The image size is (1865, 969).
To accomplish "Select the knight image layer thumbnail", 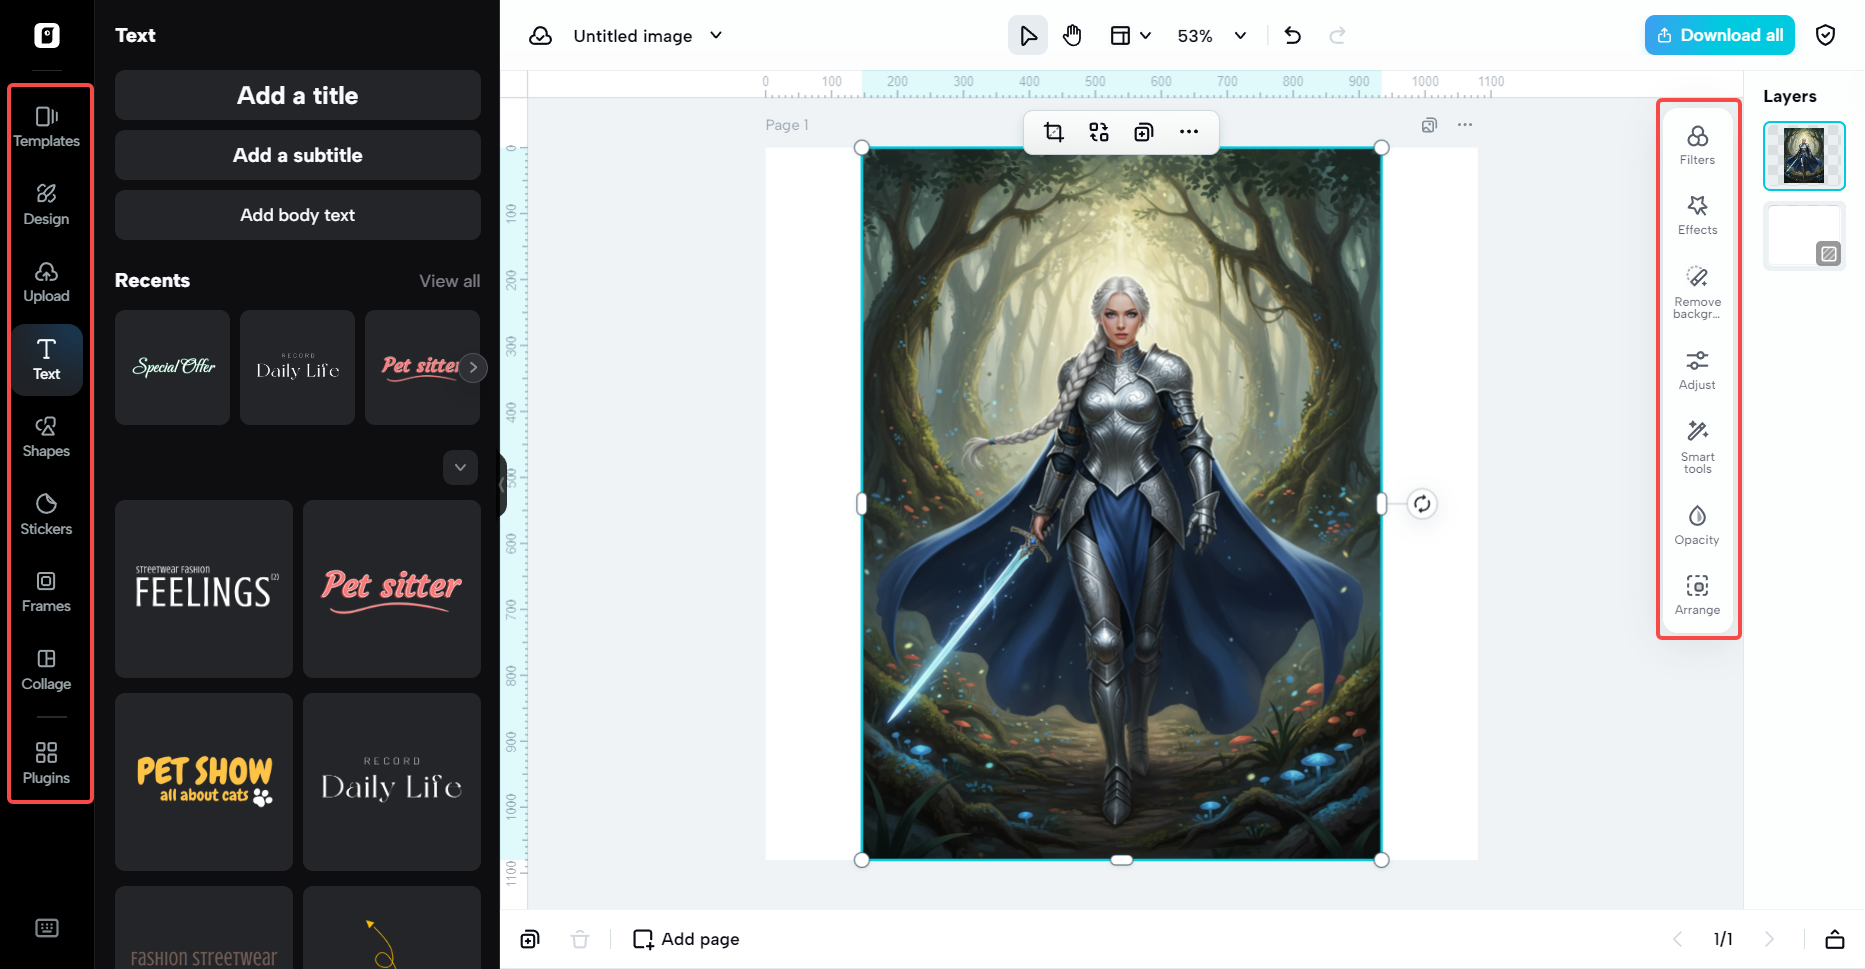I will pos(1803,156).
